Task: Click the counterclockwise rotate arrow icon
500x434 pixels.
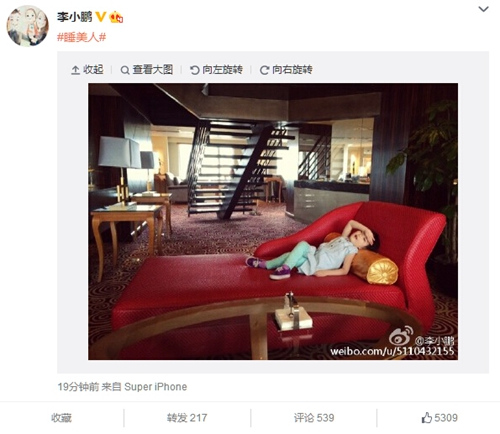Action: coord(195,70)
